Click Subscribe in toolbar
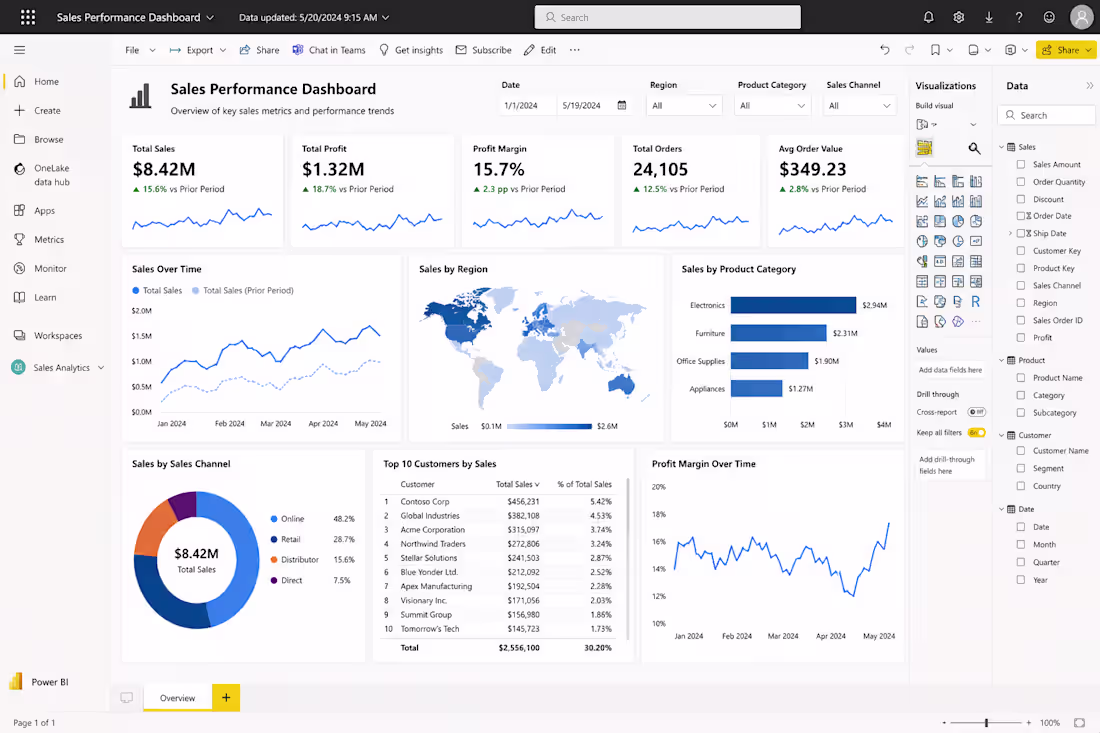The height and width of the screenshot is (733, 1100). point(483,50)
